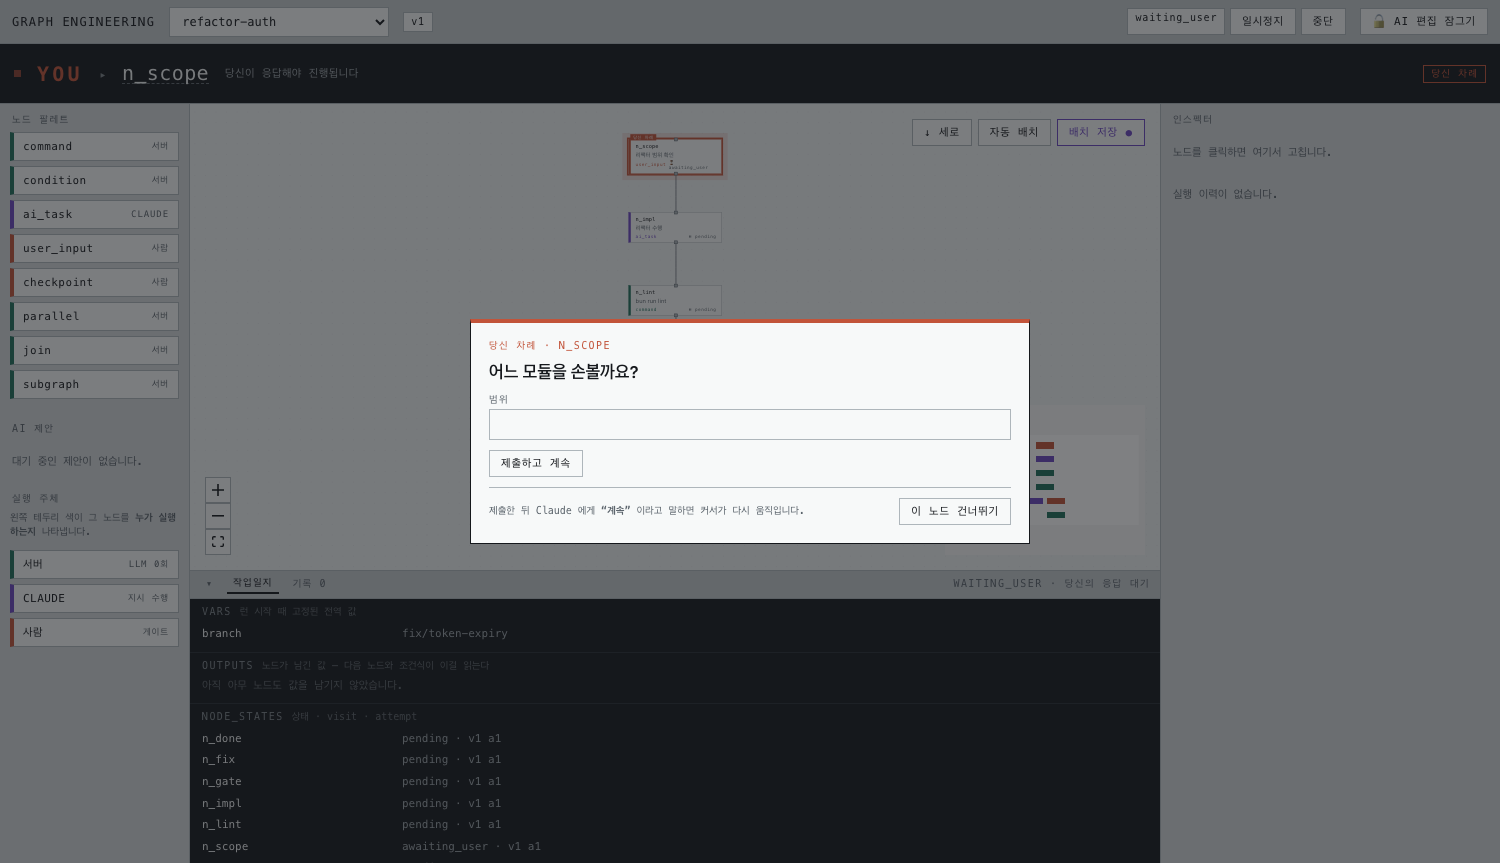1500x863 pixels.
Task: Select the n_lint node on canvas
Action: click(675, 300)
